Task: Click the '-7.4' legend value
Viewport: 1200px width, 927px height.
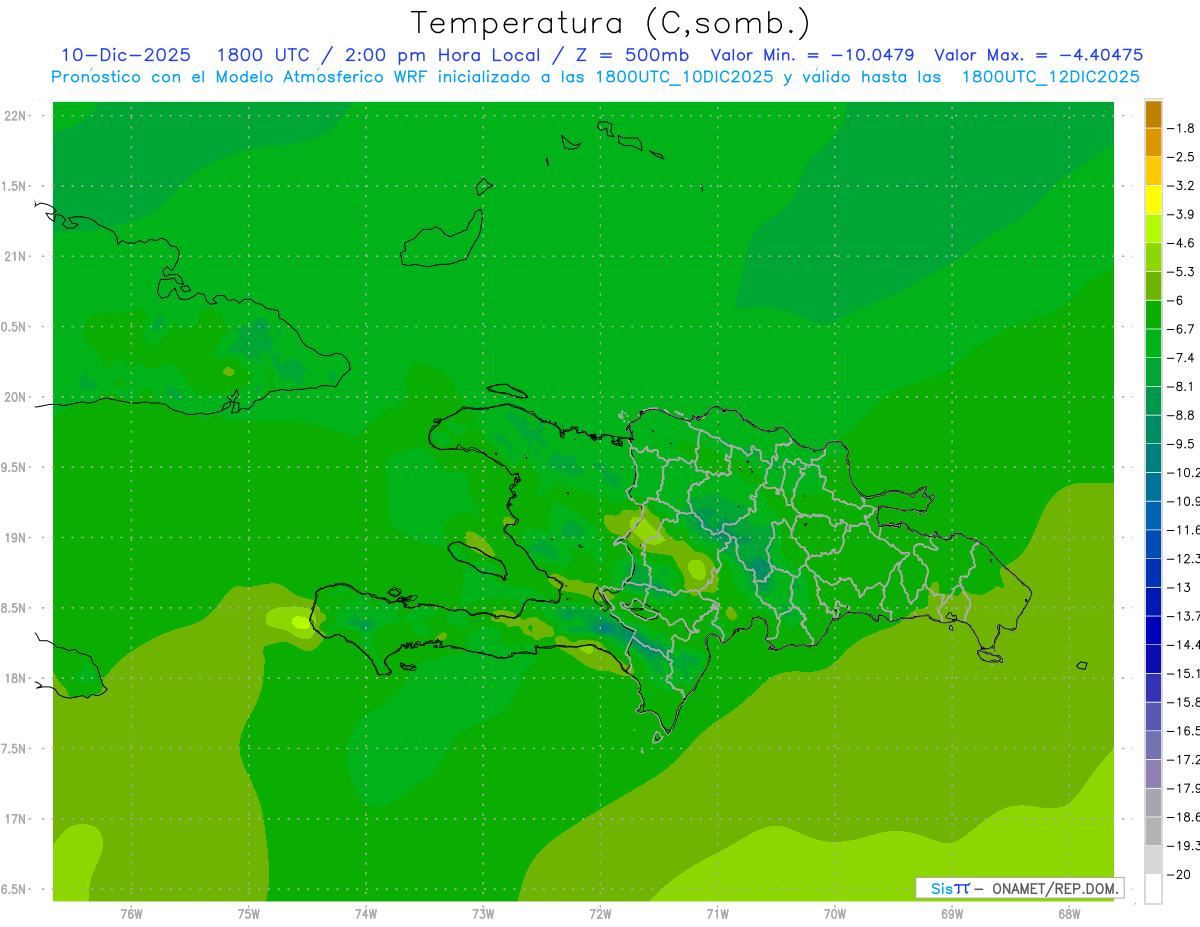Action: (1181, 358)
